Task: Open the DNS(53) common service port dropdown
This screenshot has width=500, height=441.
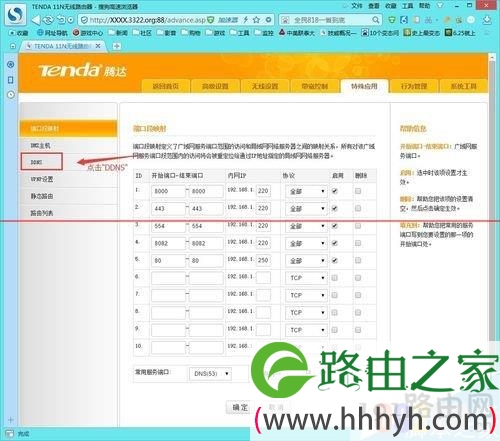Action: pyautogui.click(x=210, y=374)
